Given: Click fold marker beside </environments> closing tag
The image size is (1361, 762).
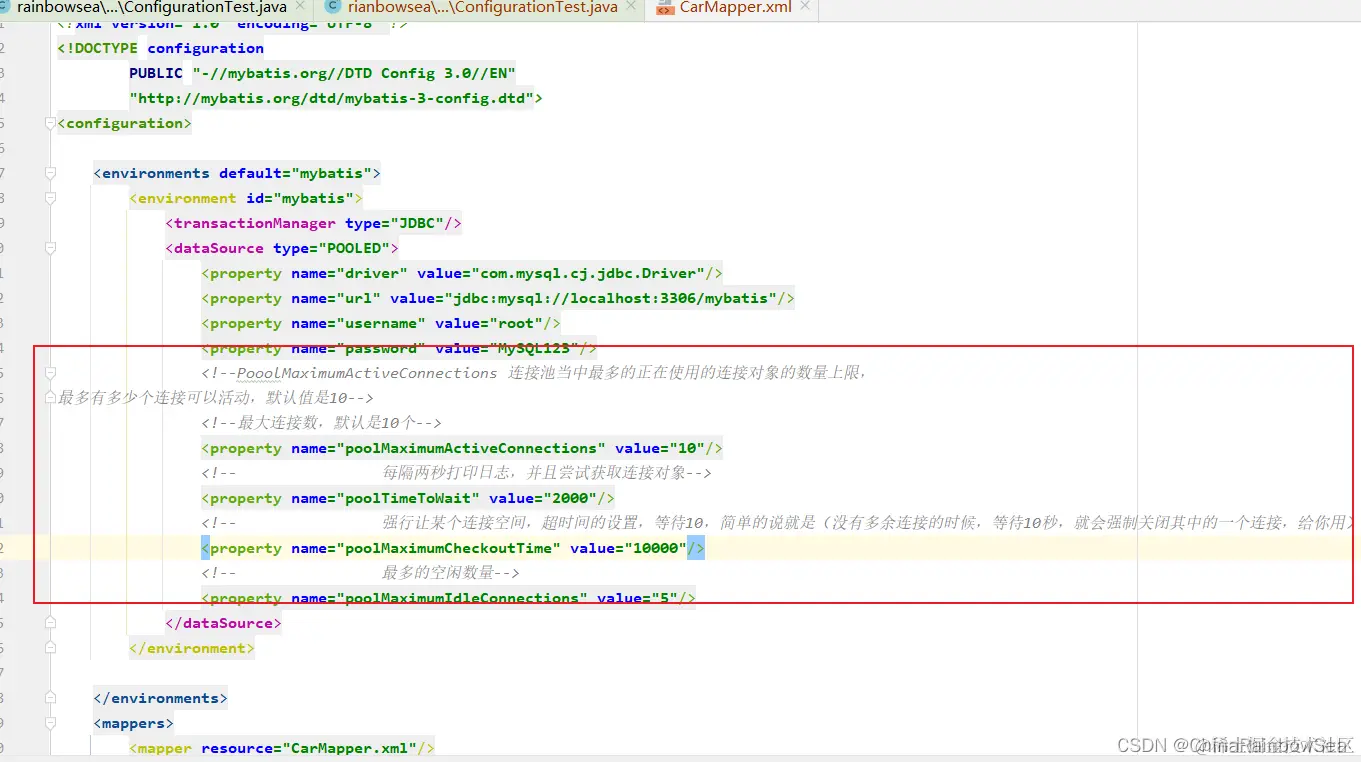Looking at the screenshot, I should click(50, 698).
